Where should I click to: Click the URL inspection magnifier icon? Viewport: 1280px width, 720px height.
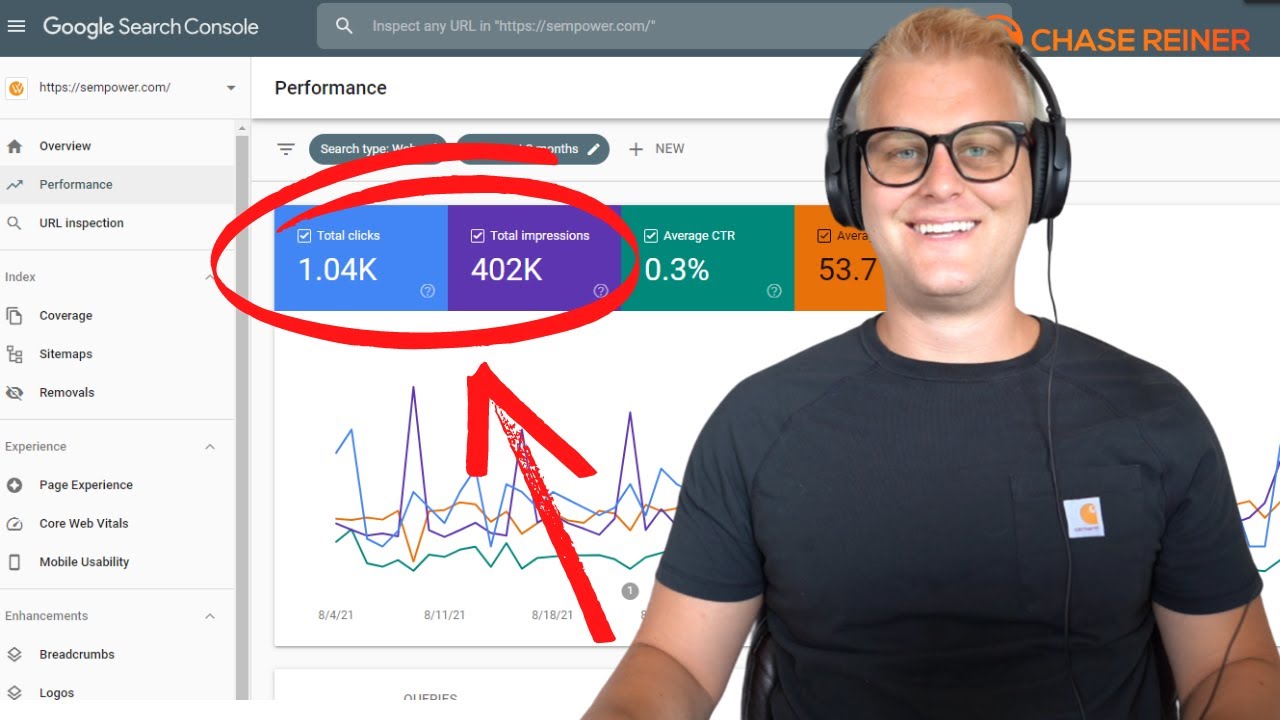[14, 223]
